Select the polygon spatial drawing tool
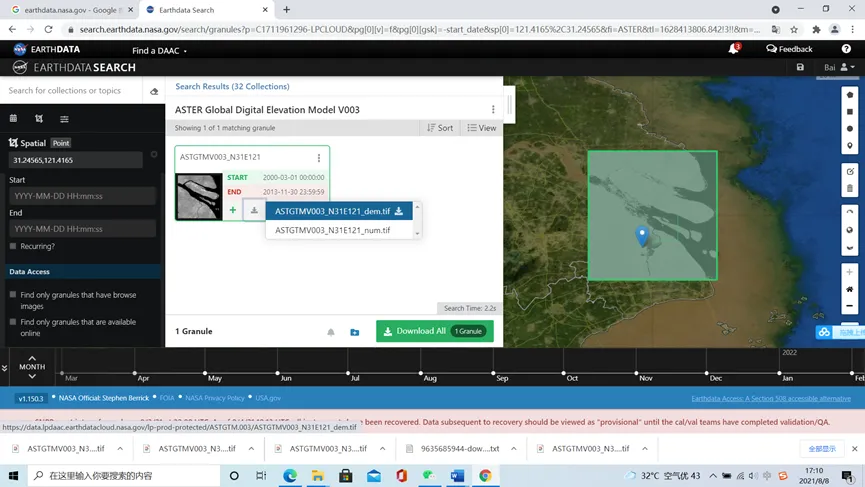Screen dimensions: 865x487 click(850, 95)
